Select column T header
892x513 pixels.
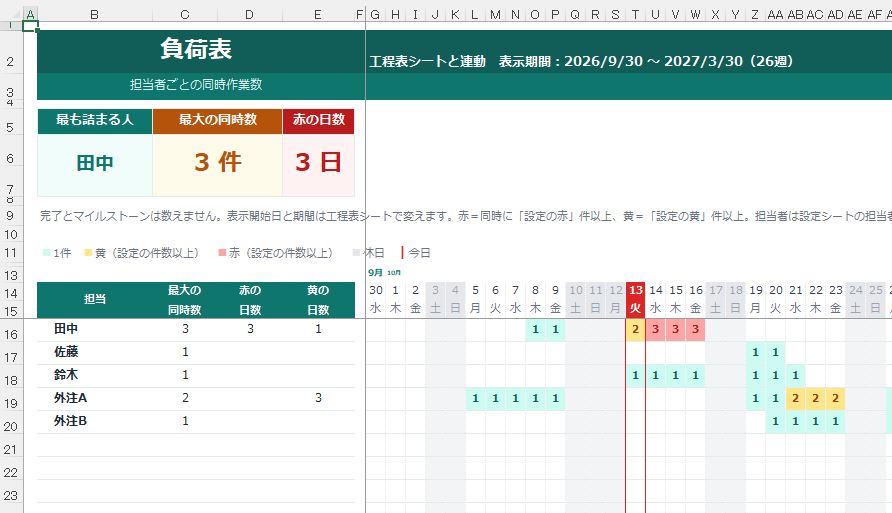click(635, 15)
